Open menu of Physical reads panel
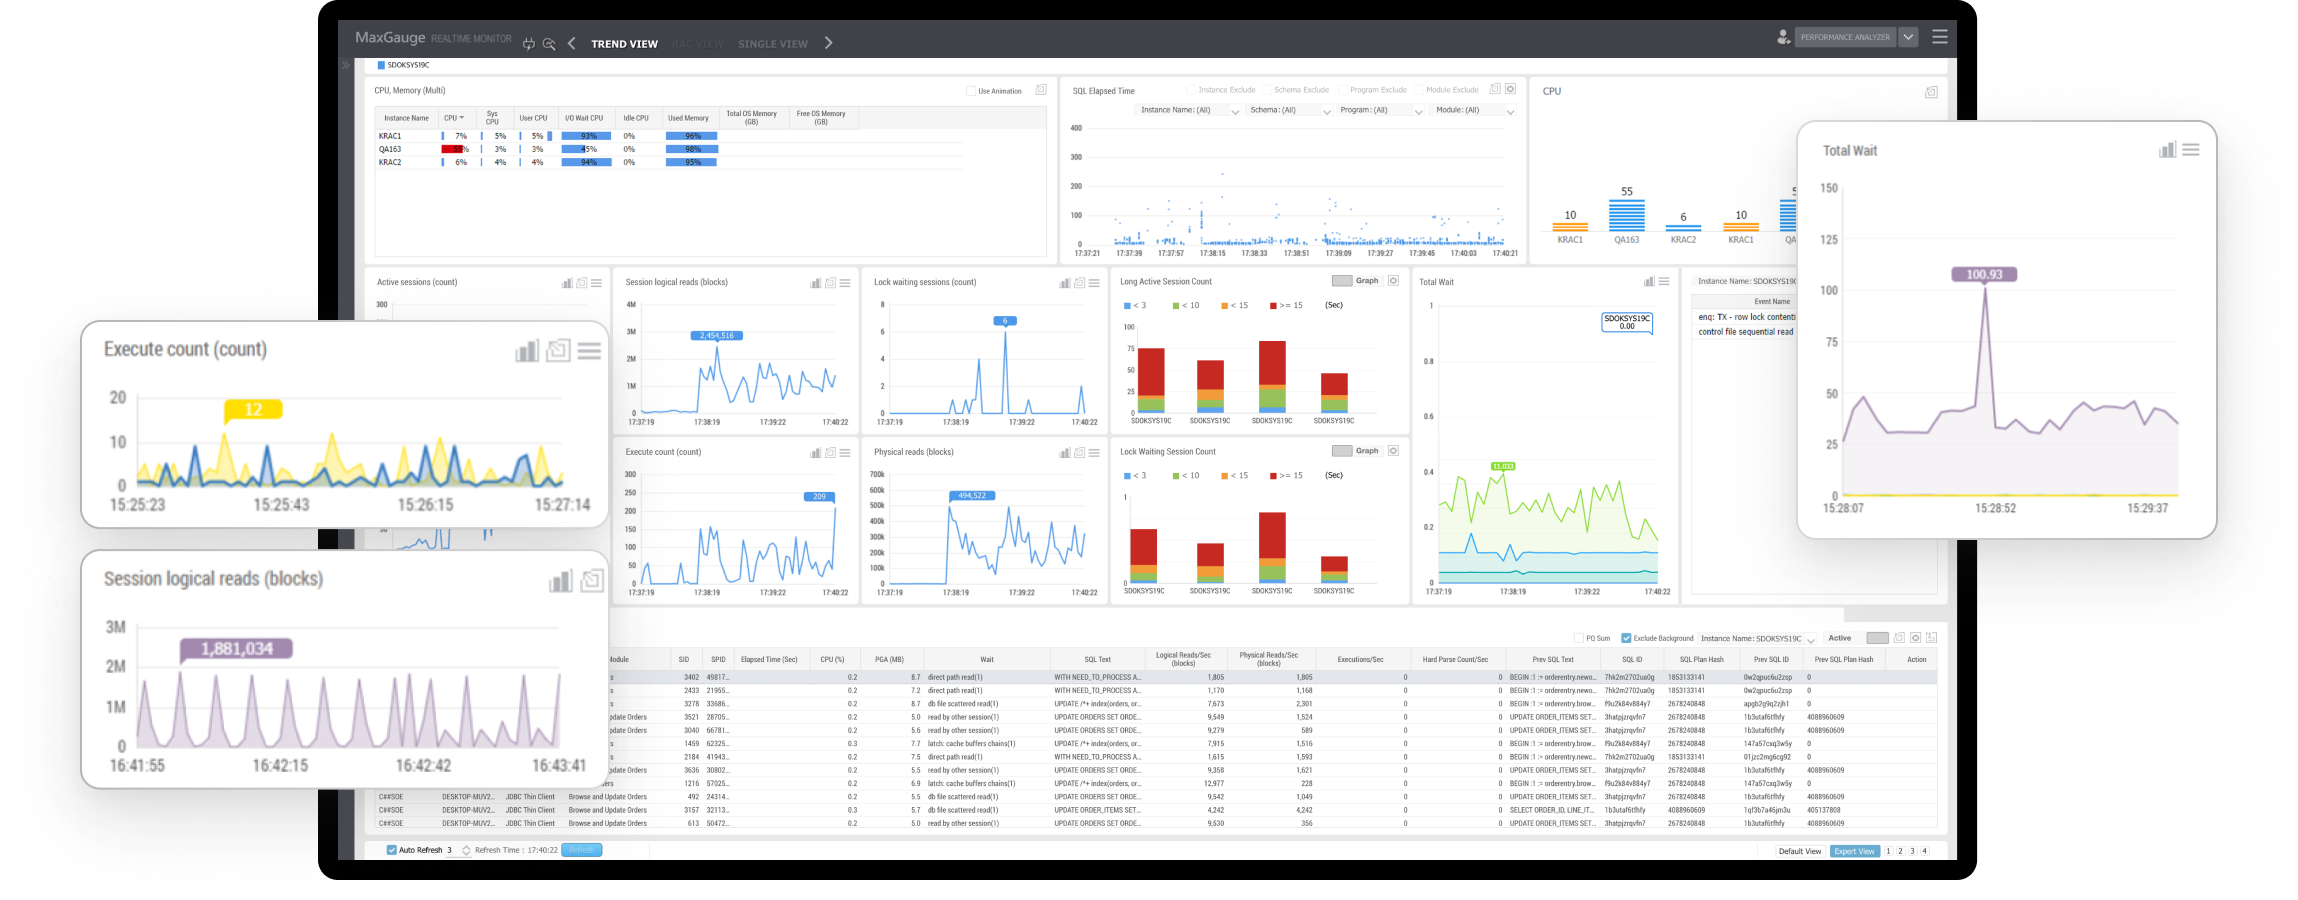This screenshot has height=900, width=2298. (1094, 453)
